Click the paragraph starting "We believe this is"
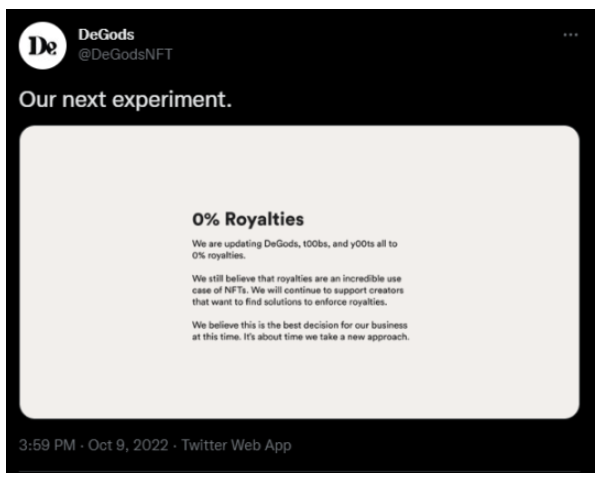Image resolution: width=606 pixels, height=478 pixels. tap(300, 331)
